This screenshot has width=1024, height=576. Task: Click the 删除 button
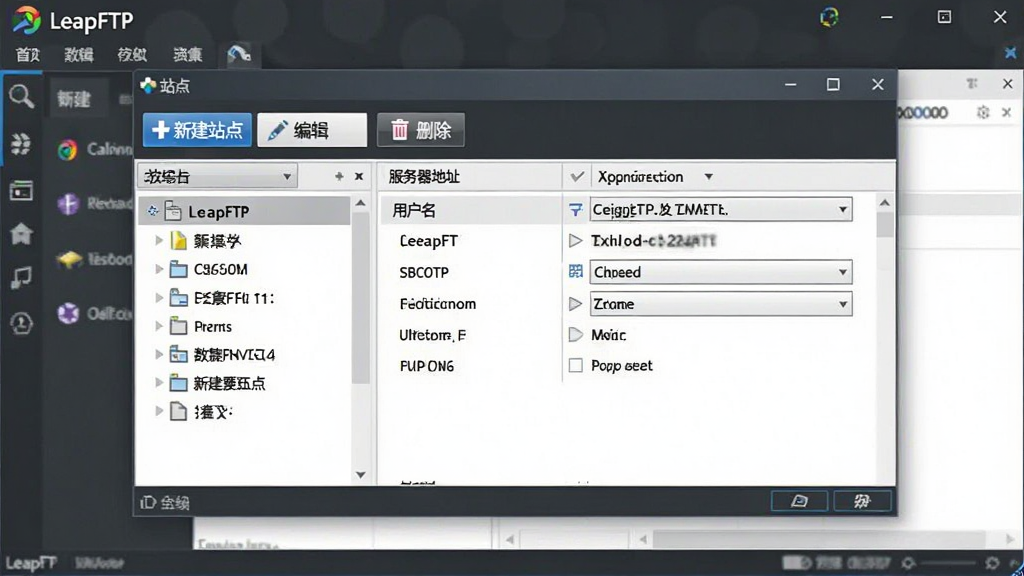421,130
